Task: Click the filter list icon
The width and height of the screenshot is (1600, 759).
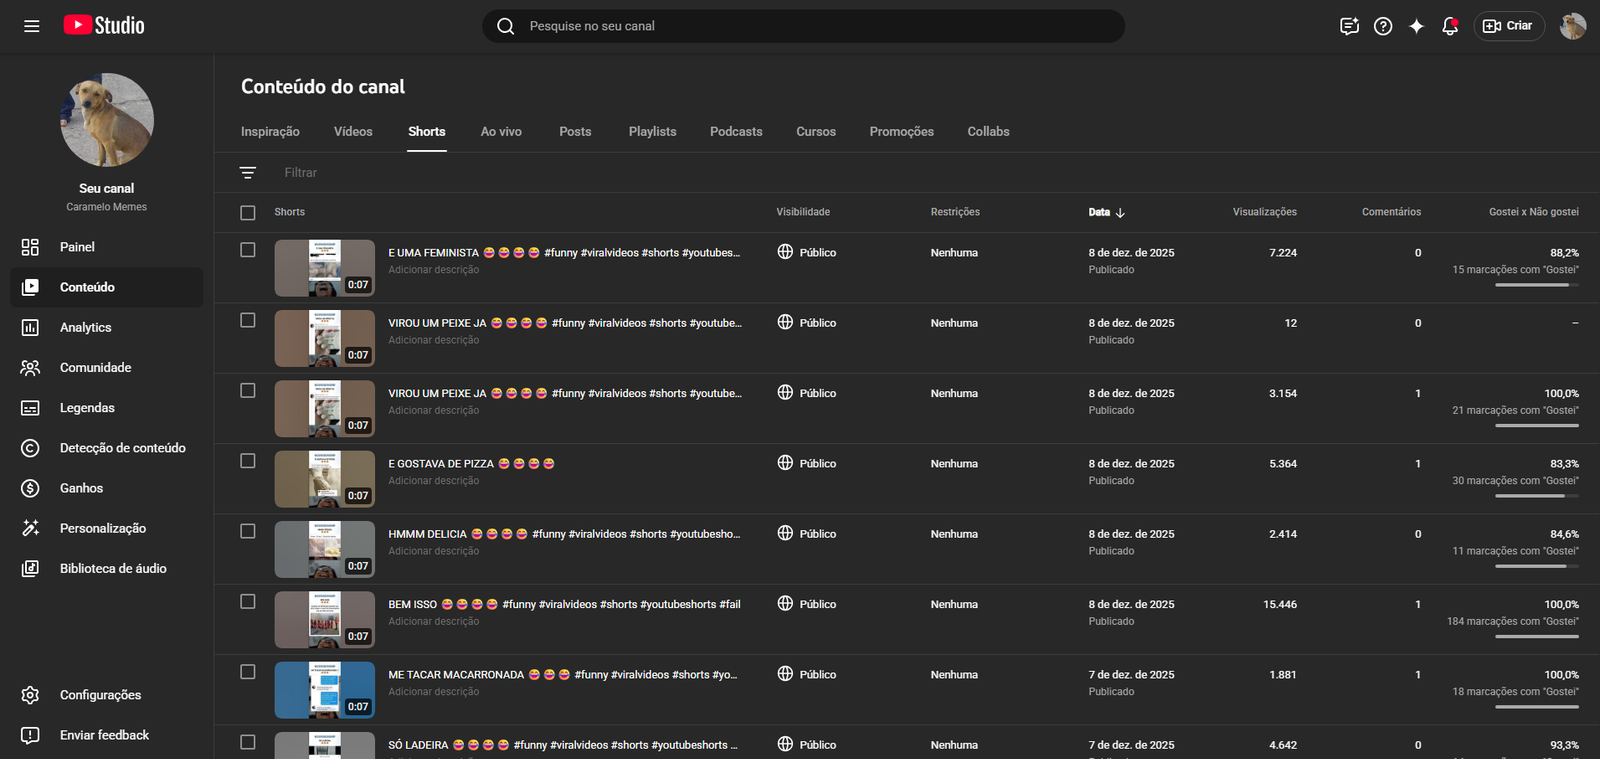Action: (x=248, y=173)
